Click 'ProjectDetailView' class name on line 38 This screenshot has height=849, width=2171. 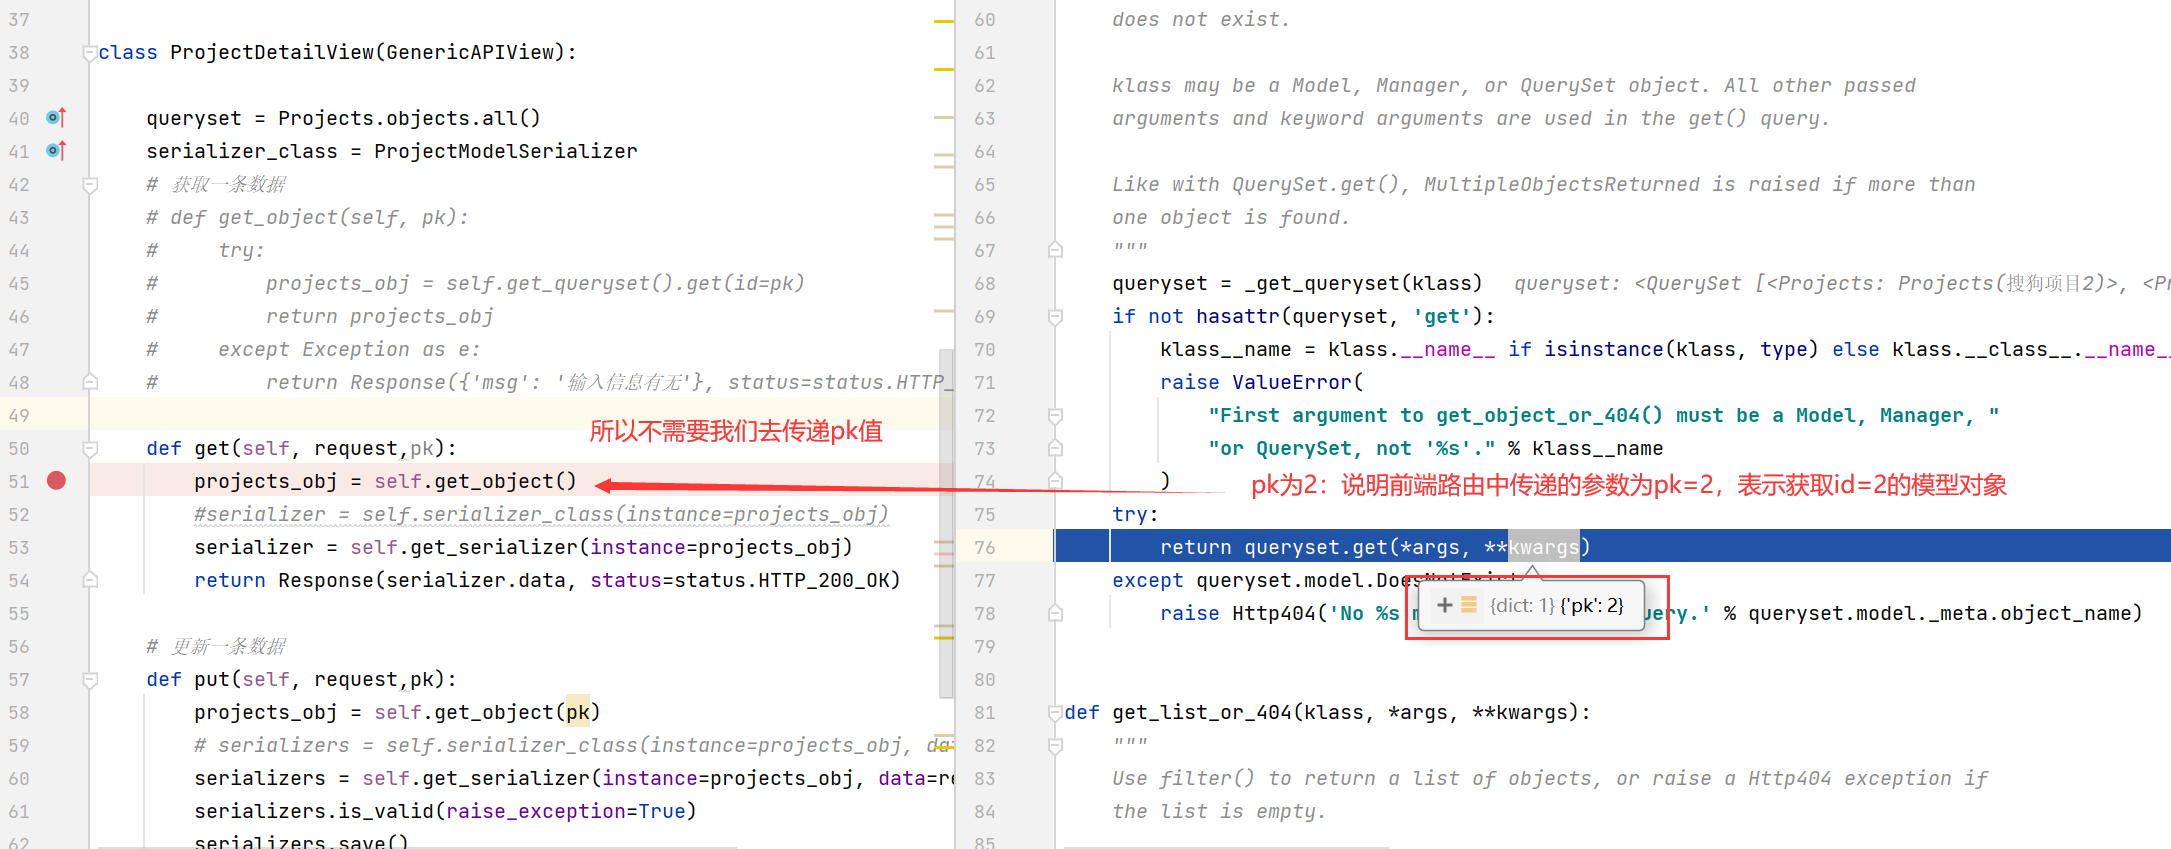coord(272,52)
